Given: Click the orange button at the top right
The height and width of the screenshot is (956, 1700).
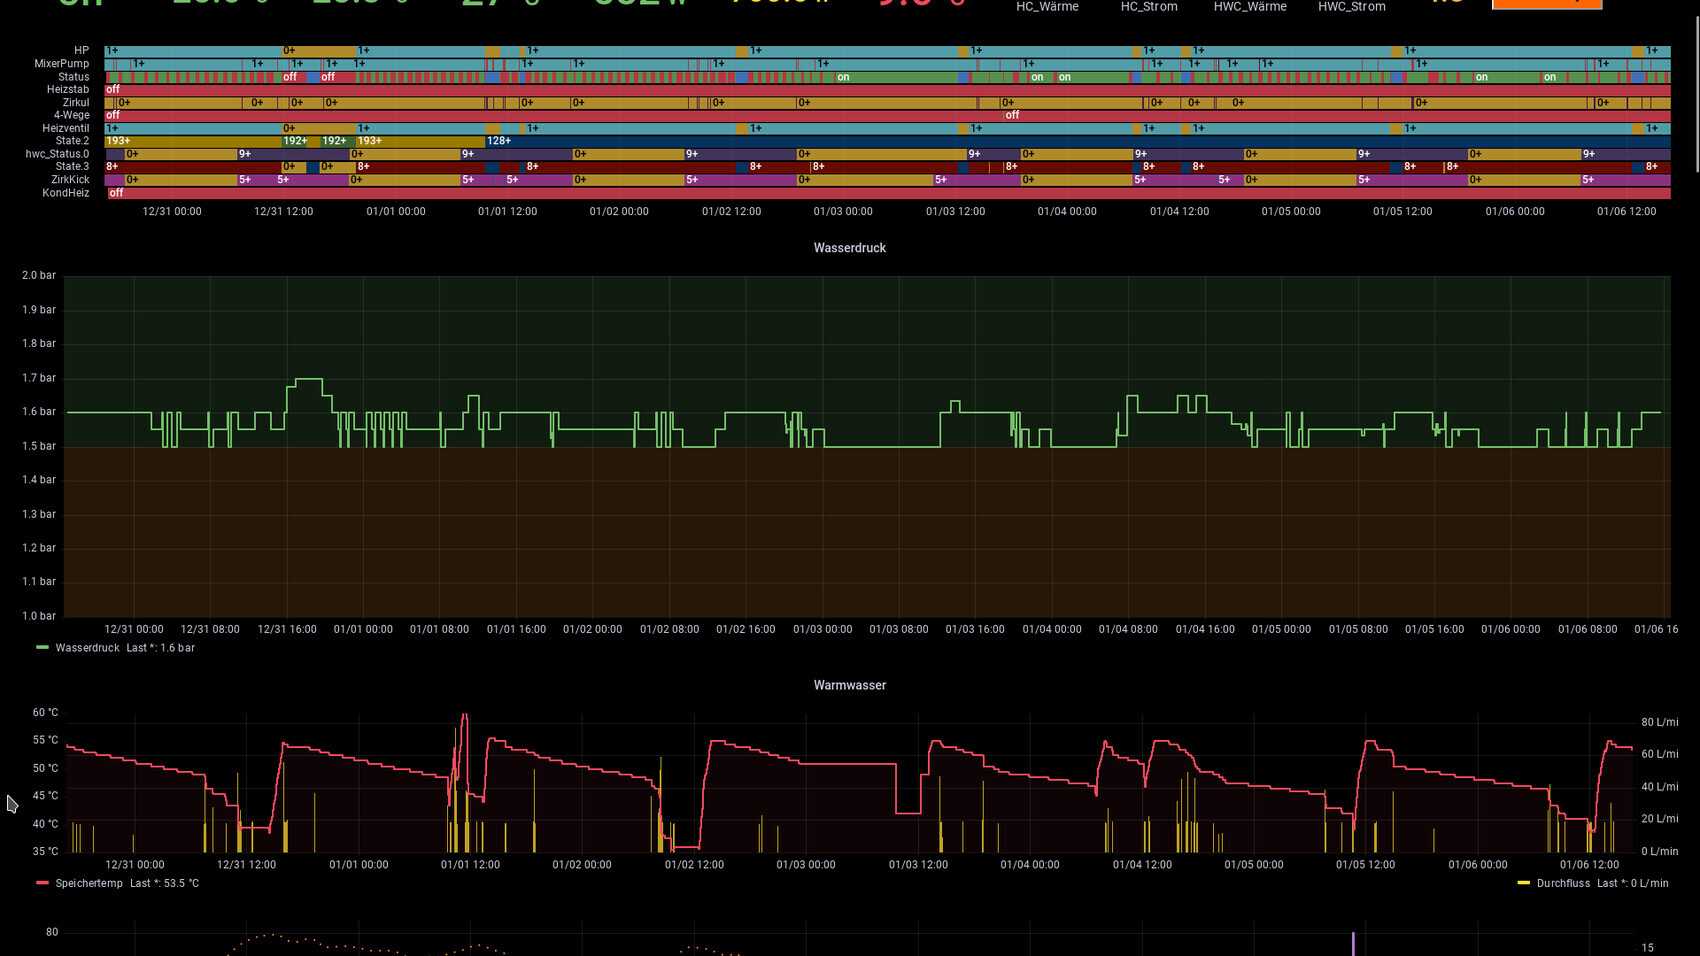Looking at the screenshot, I should tap(1546, 4).
